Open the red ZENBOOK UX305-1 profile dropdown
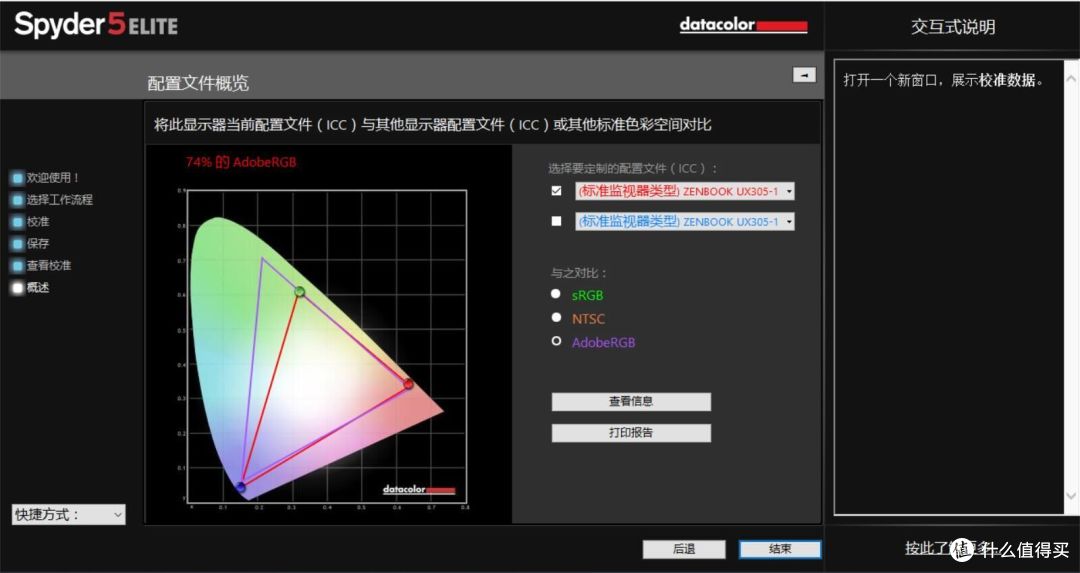 click(x=685, y=191)
